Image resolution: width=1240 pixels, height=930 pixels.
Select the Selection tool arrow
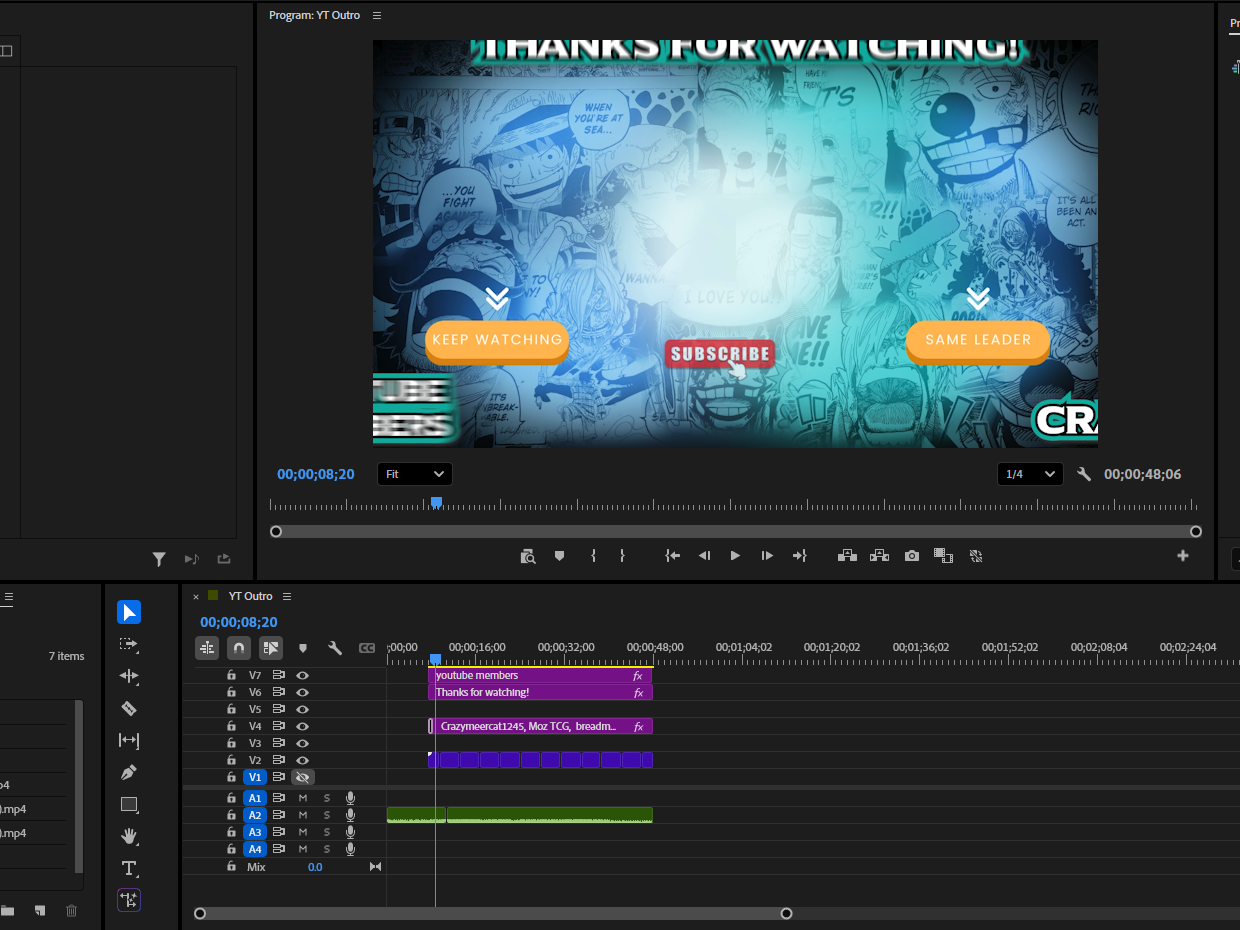coord(129,612)
